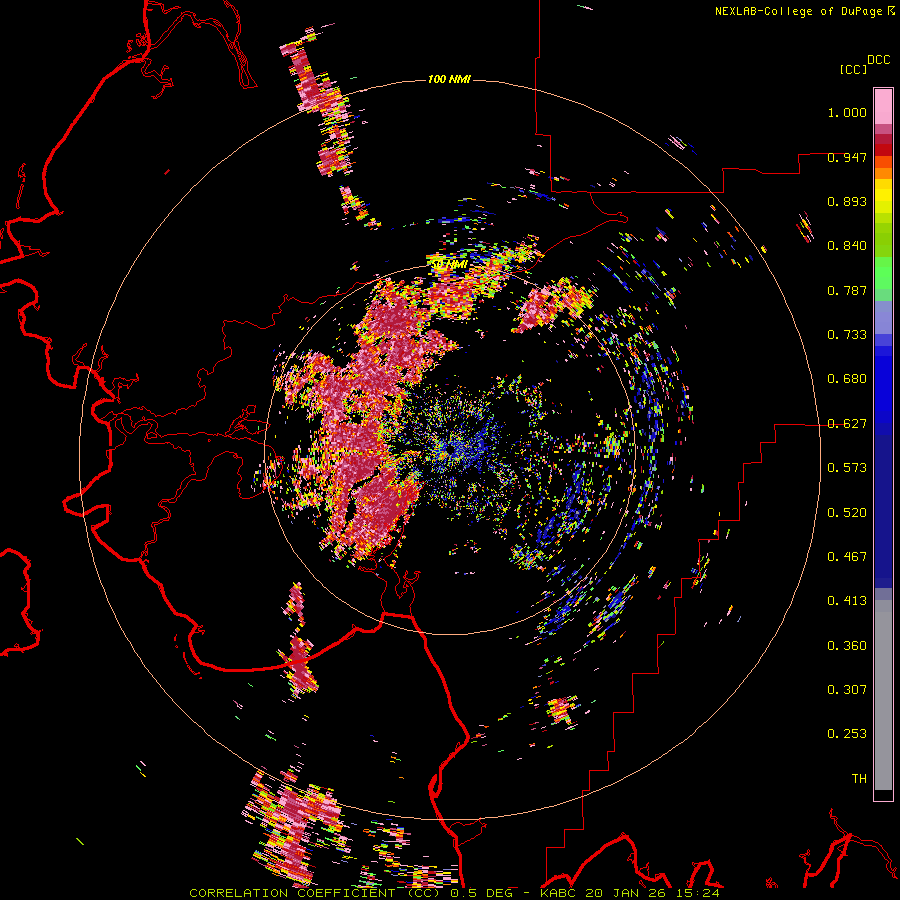Click the TH threshold label on legend
Viewport: 900px width, 900px height.
859,779
